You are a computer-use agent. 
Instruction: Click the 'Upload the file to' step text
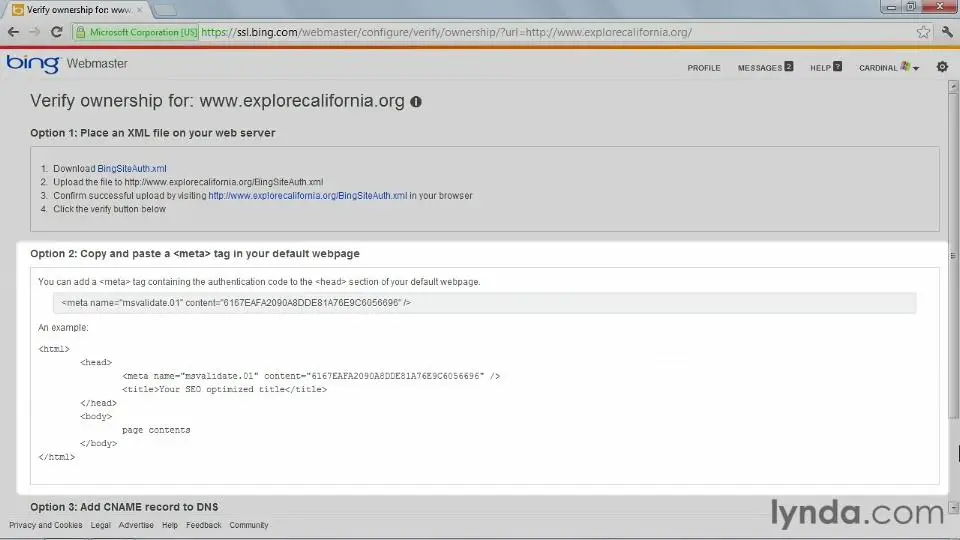[x=188, y=182]
